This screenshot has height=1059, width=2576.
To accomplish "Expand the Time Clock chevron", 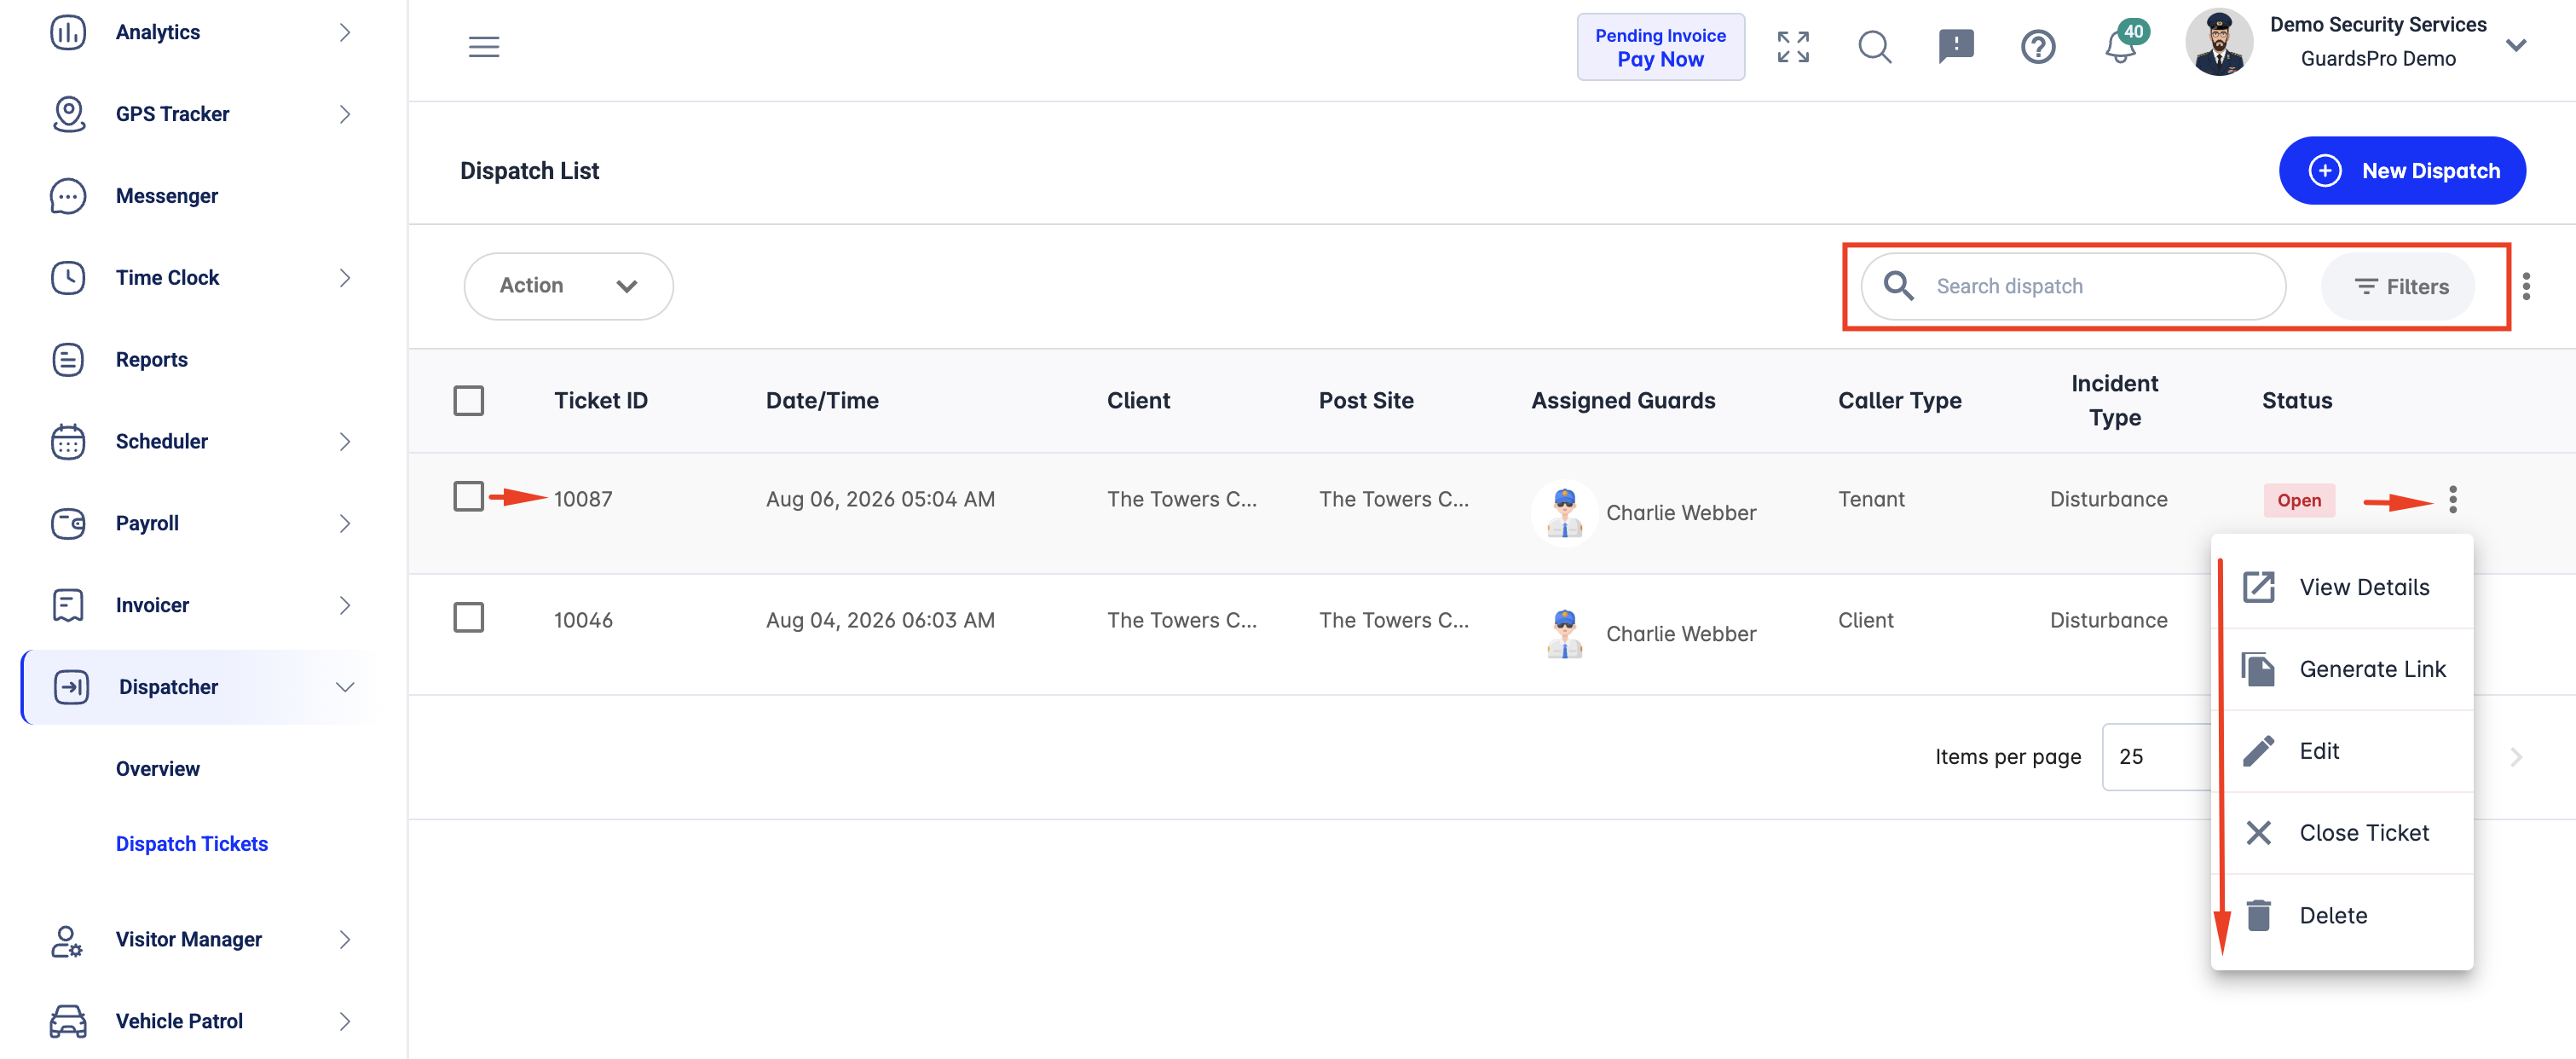I will pyautogui.click(x=345, y=278).
